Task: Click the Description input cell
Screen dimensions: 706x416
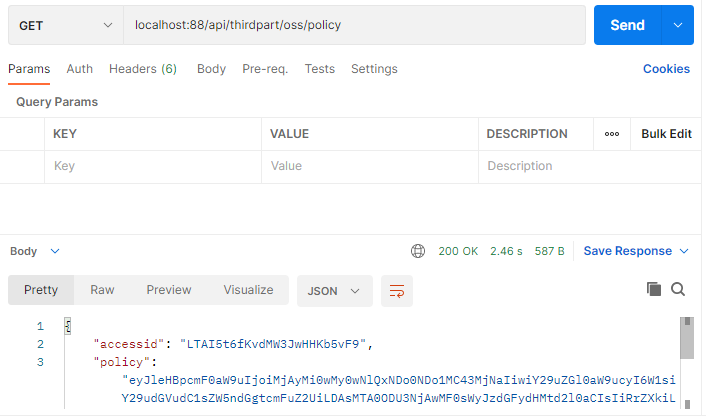Action: tap(590, 166)
